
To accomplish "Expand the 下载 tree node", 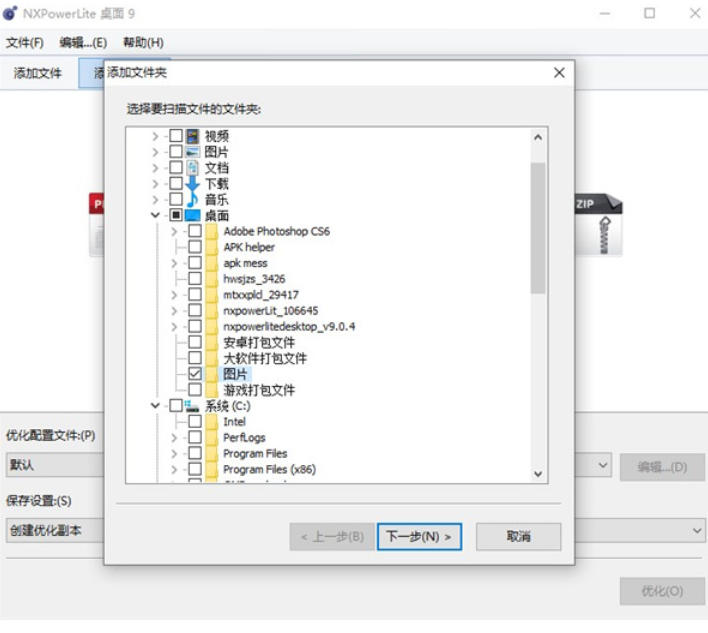I will tap(155, 183).
